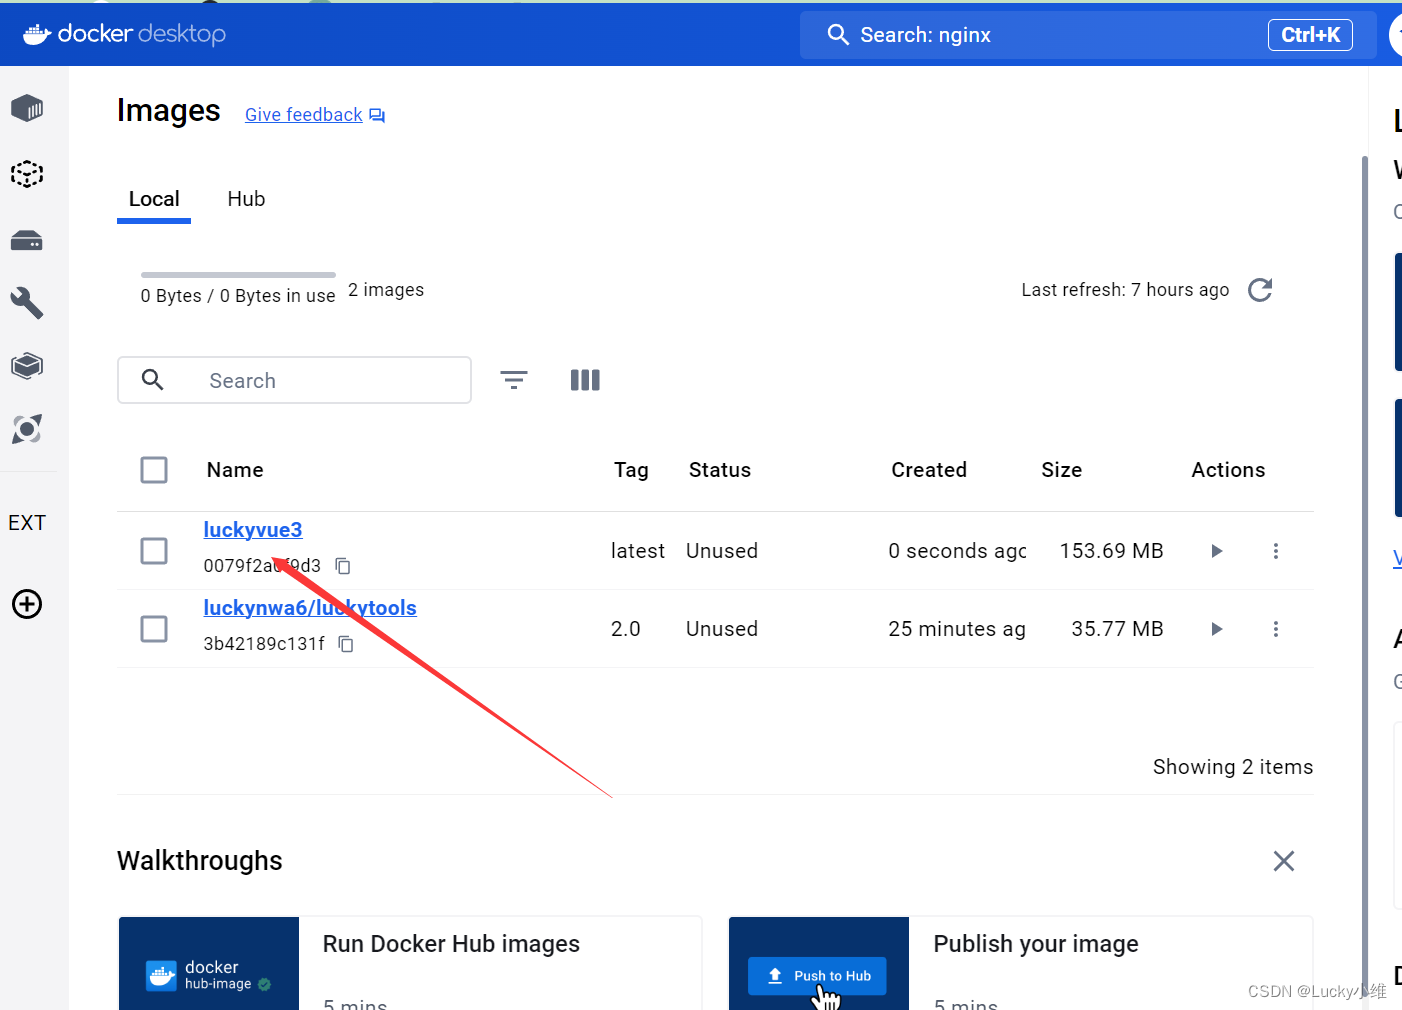
Task: Sort by the Tag column header
Action: click(631, 470)
